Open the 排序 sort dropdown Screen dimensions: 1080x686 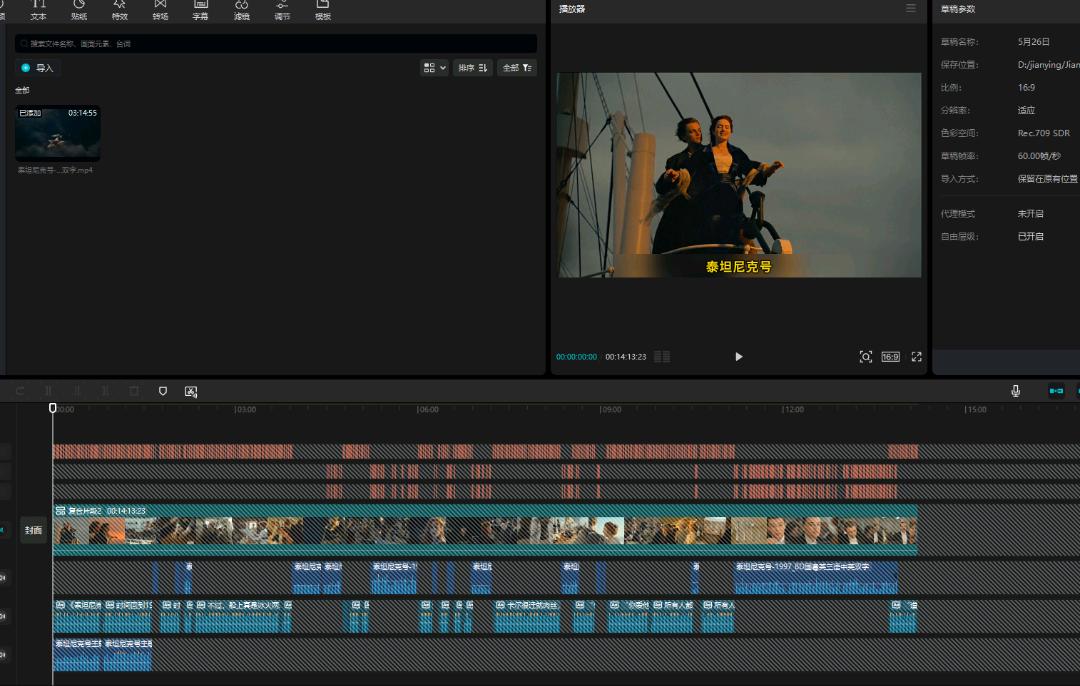pos(473,67)
